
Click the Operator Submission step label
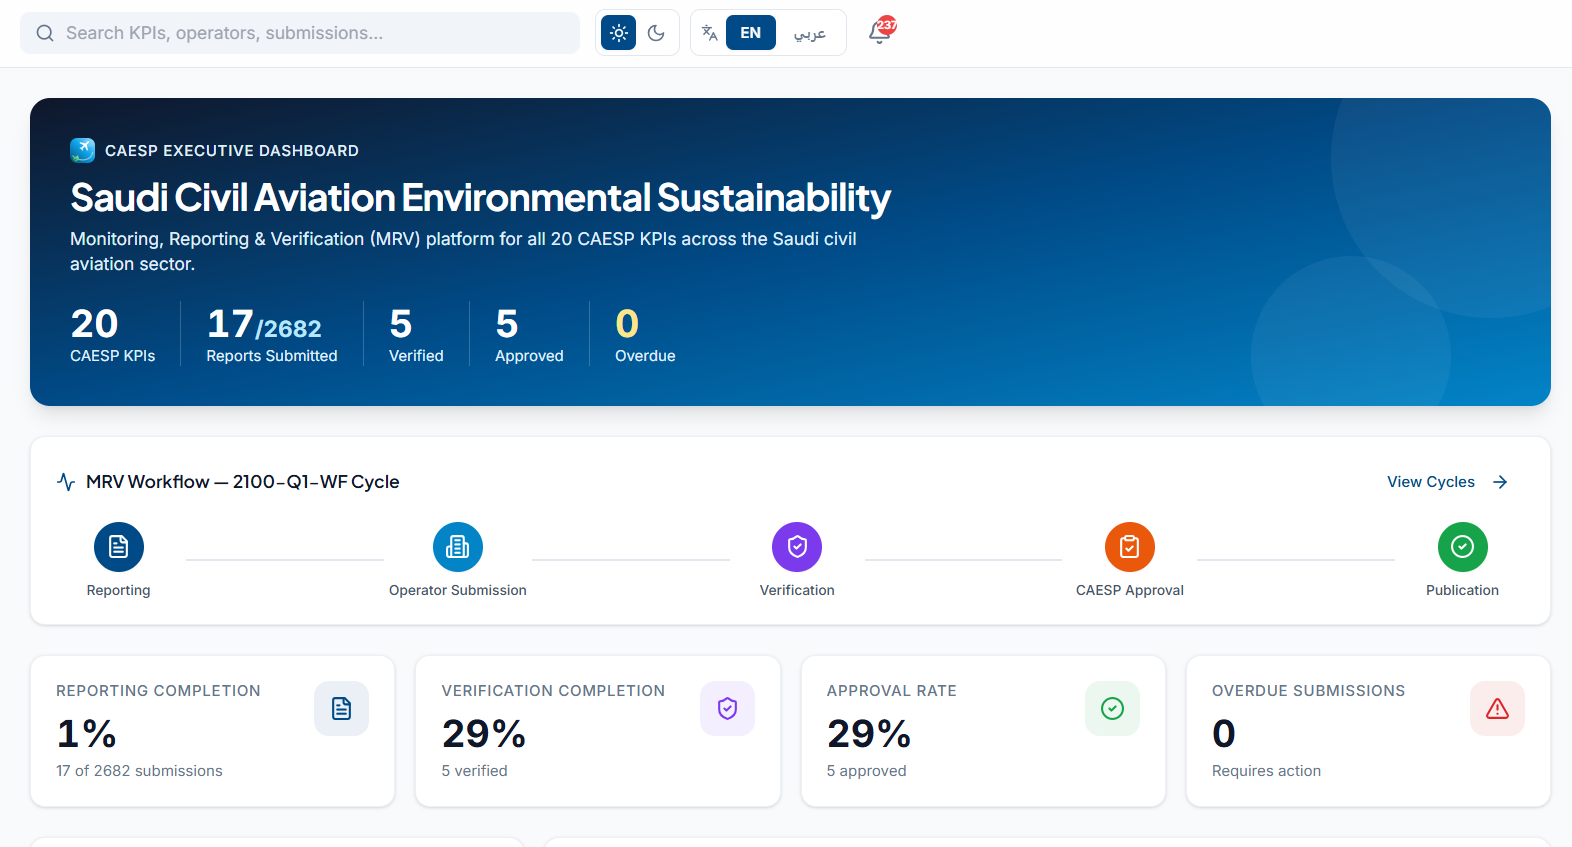(458, 591)
